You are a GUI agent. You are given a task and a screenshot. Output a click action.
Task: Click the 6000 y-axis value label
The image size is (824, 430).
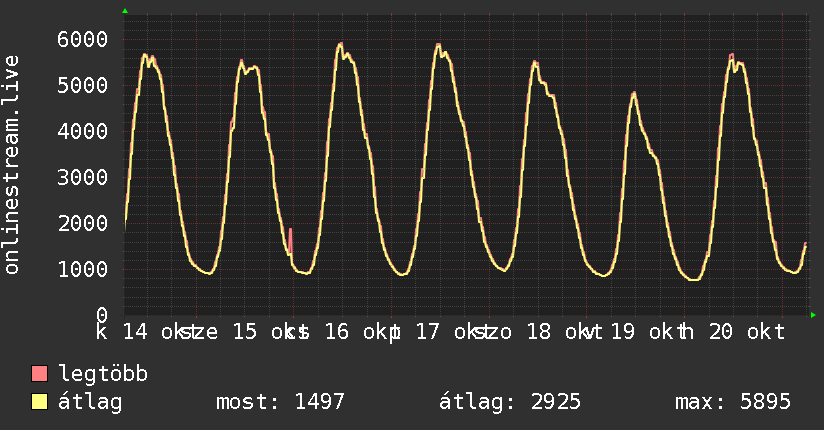click(82, 40)
